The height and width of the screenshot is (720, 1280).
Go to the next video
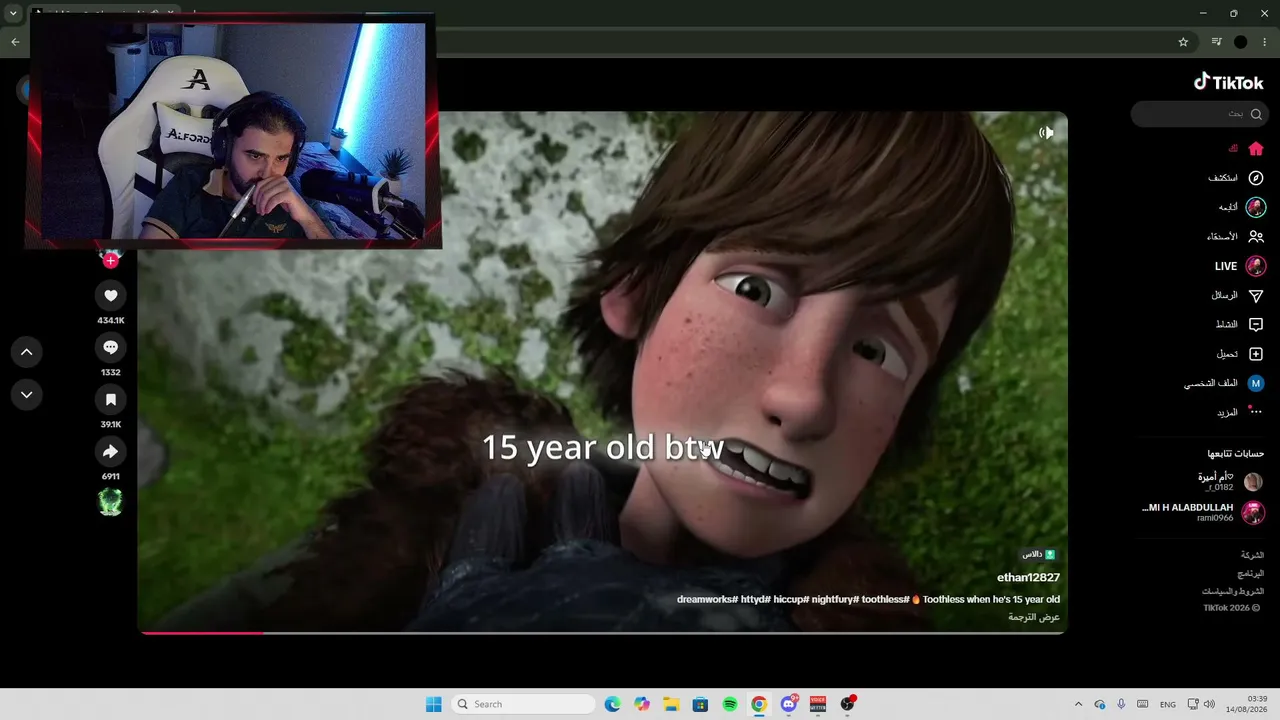point(27,395)
